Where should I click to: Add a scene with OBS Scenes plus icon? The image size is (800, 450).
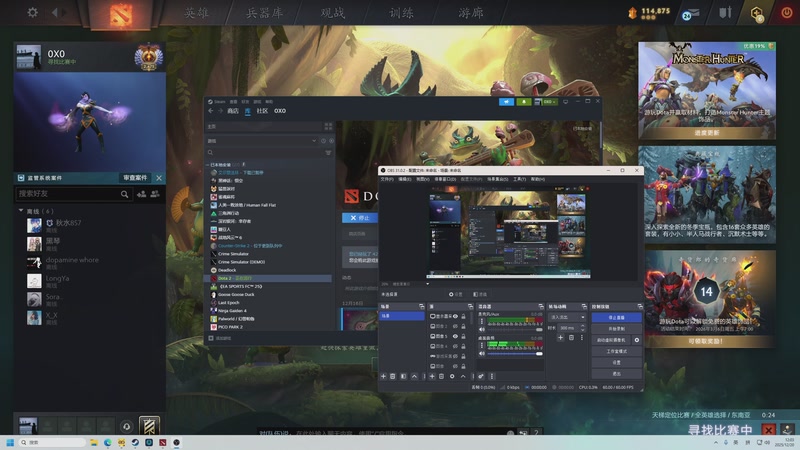384,376
